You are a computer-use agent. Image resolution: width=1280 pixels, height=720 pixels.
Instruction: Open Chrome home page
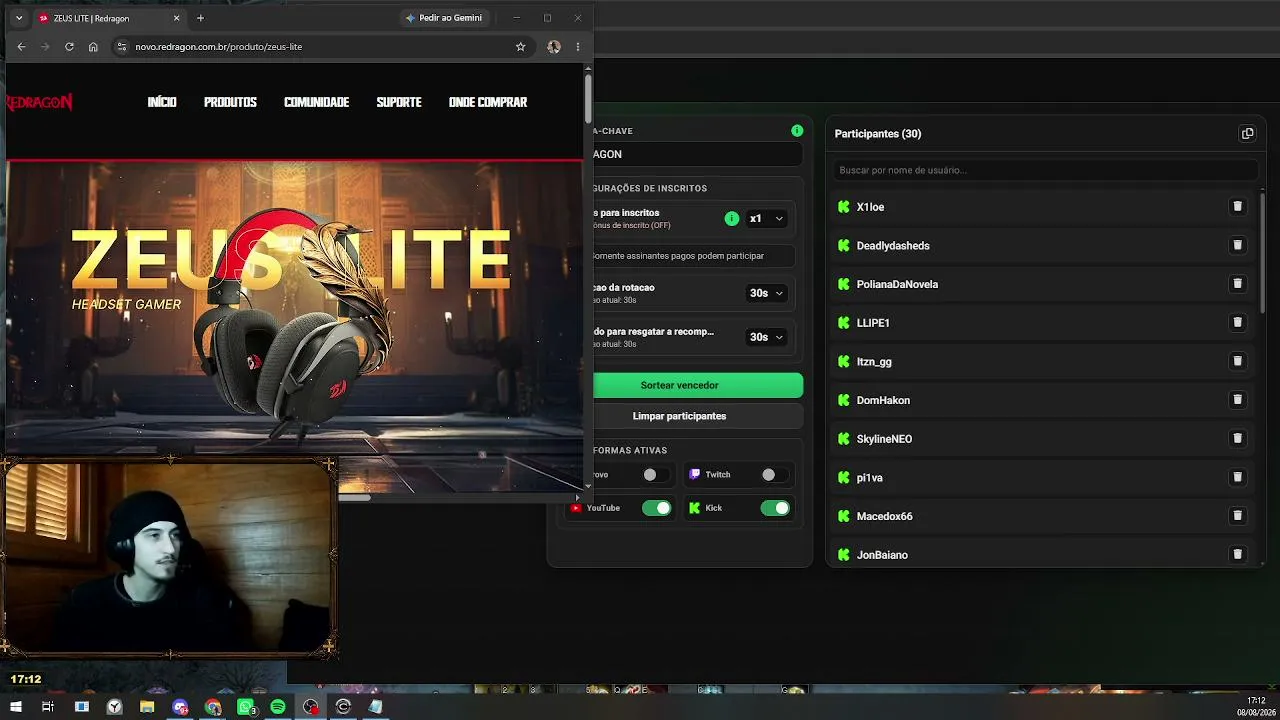93,47
